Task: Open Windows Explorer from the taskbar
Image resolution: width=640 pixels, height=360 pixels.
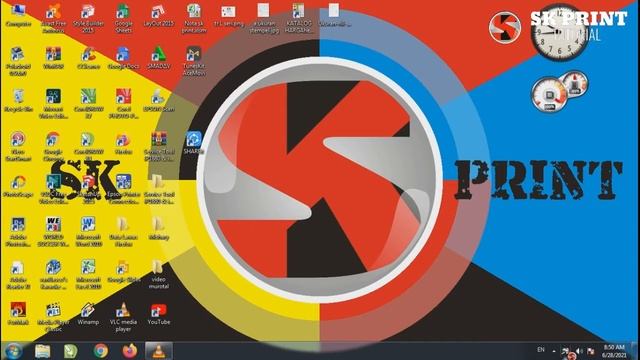Action: click(x=42, y=351)
